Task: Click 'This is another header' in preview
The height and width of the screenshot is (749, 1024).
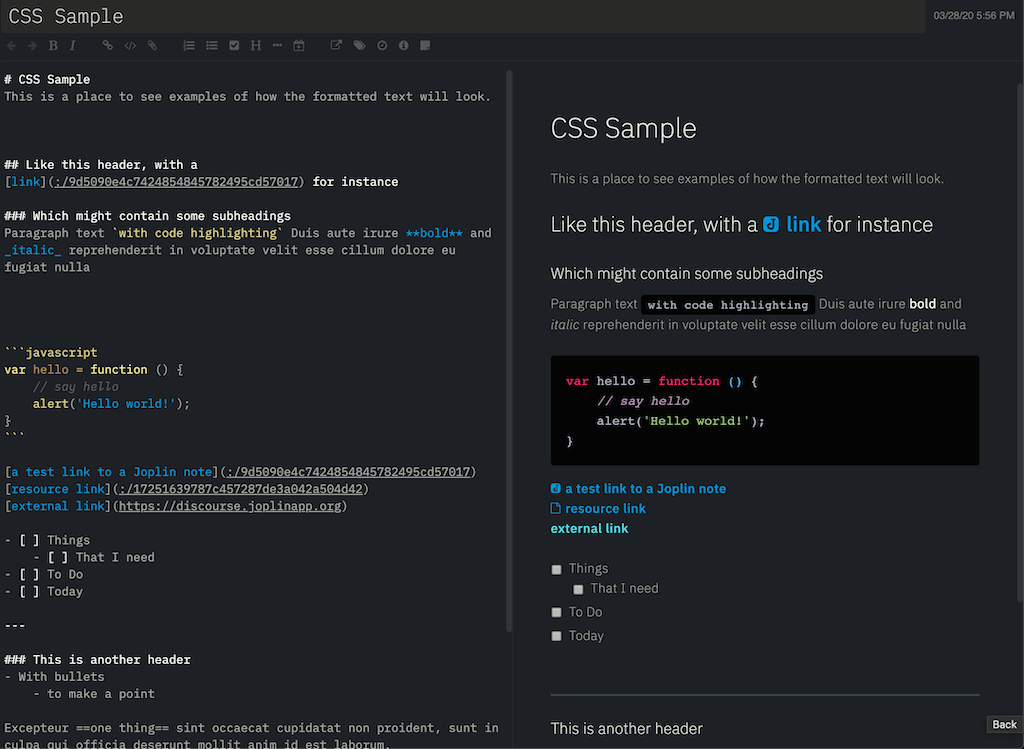Action: point(626,729)
